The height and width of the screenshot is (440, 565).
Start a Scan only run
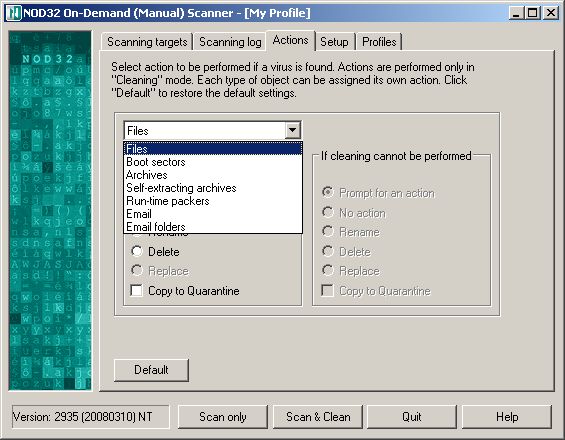point(223,417)
